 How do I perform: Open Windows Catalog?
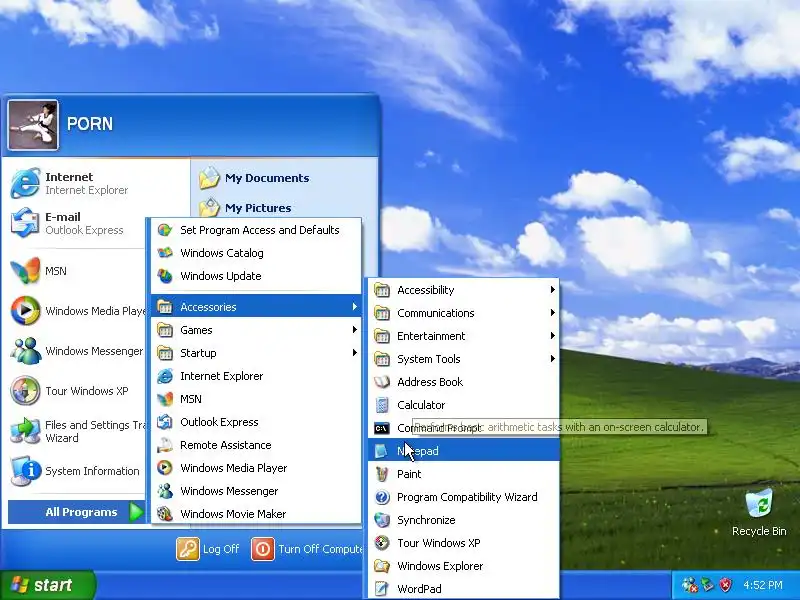256,253
